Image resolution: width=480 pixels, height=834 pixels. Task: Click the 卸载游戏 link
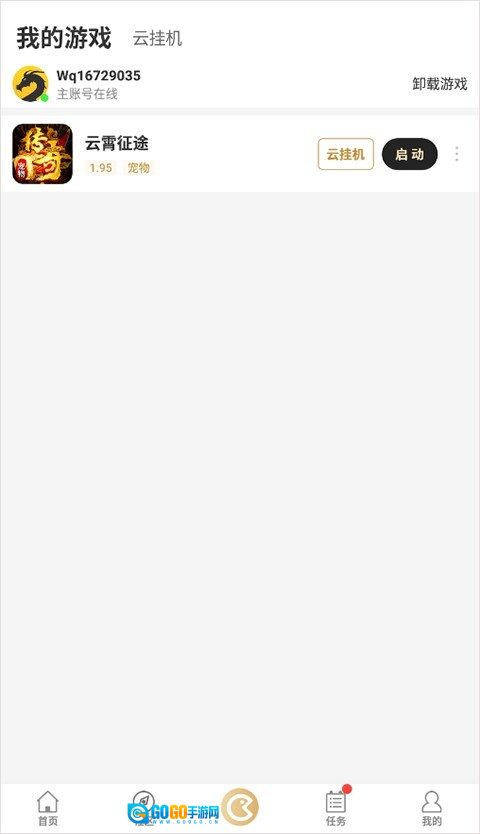pos(440,84)
